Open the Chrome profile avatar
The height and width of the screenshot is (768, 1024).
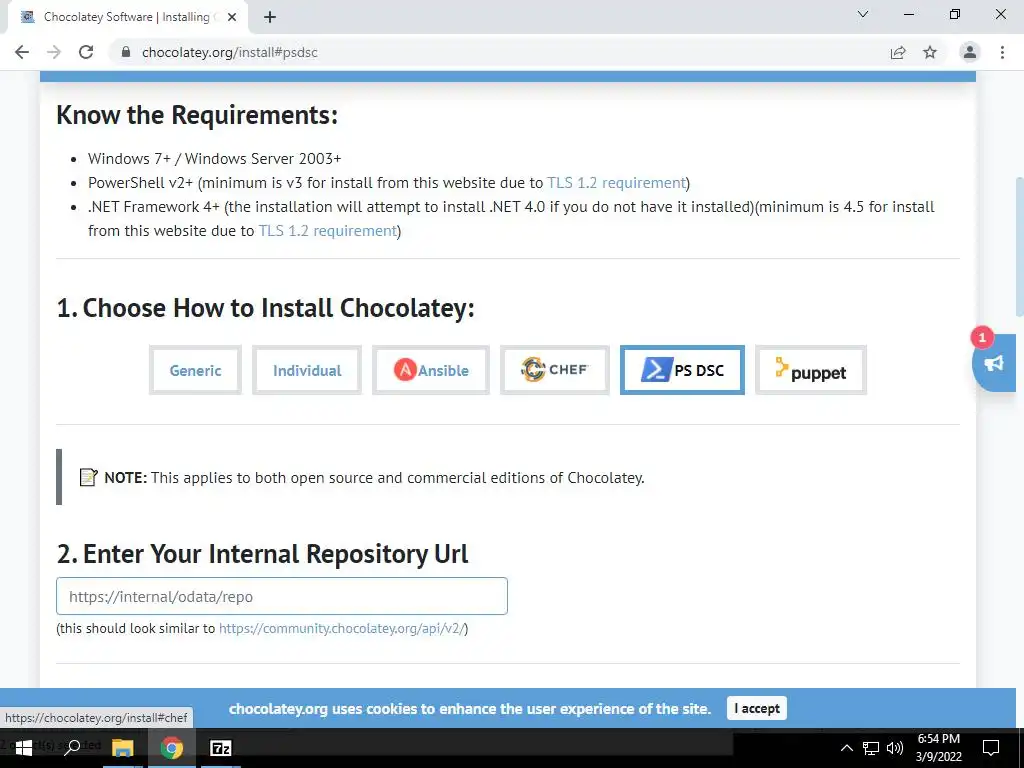point(970,52)
